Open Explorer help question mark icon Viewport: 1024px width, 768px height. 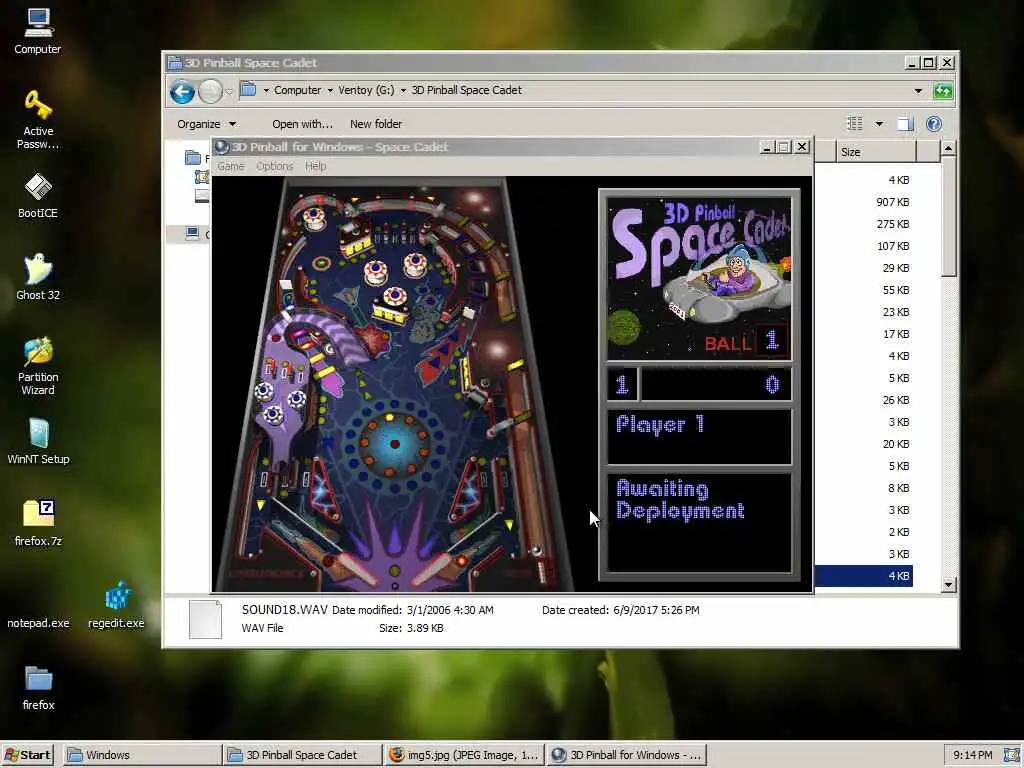(x=934, y=123)
